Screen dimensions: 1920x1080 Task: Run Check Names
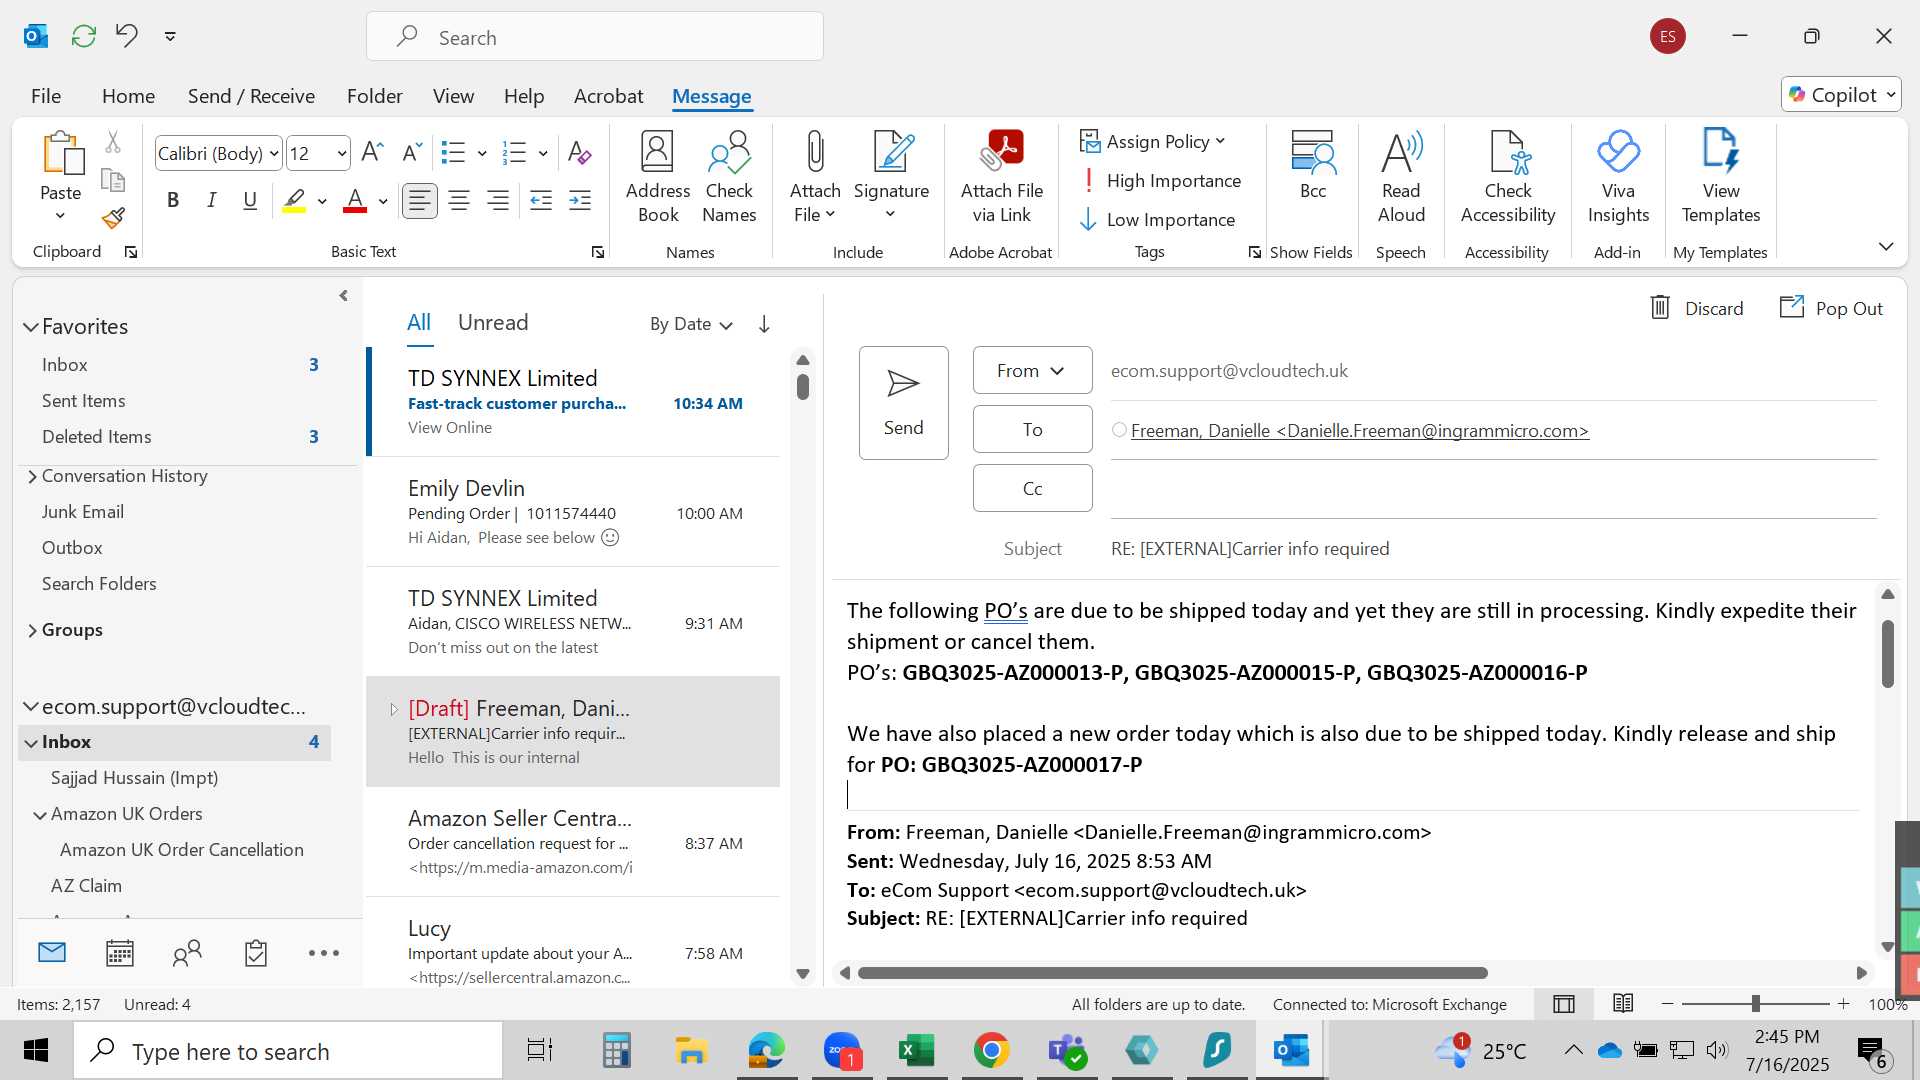(x=729, y=178)
